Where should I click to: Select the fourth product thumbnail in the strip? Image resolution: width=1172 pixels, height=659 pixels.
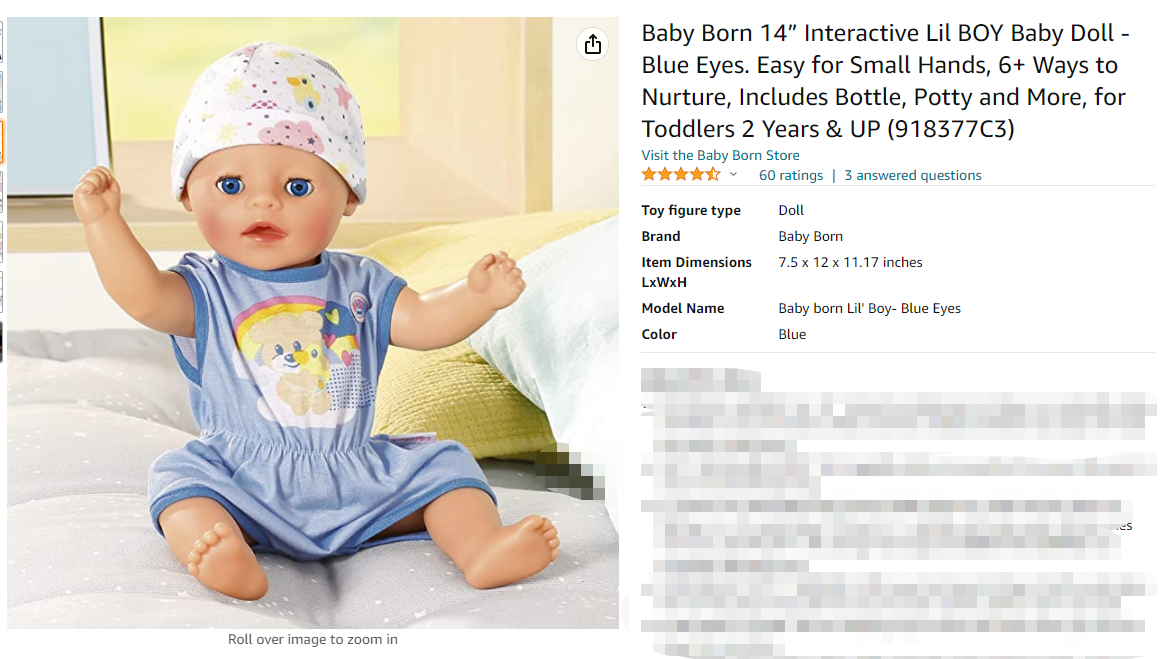(1, 192)
